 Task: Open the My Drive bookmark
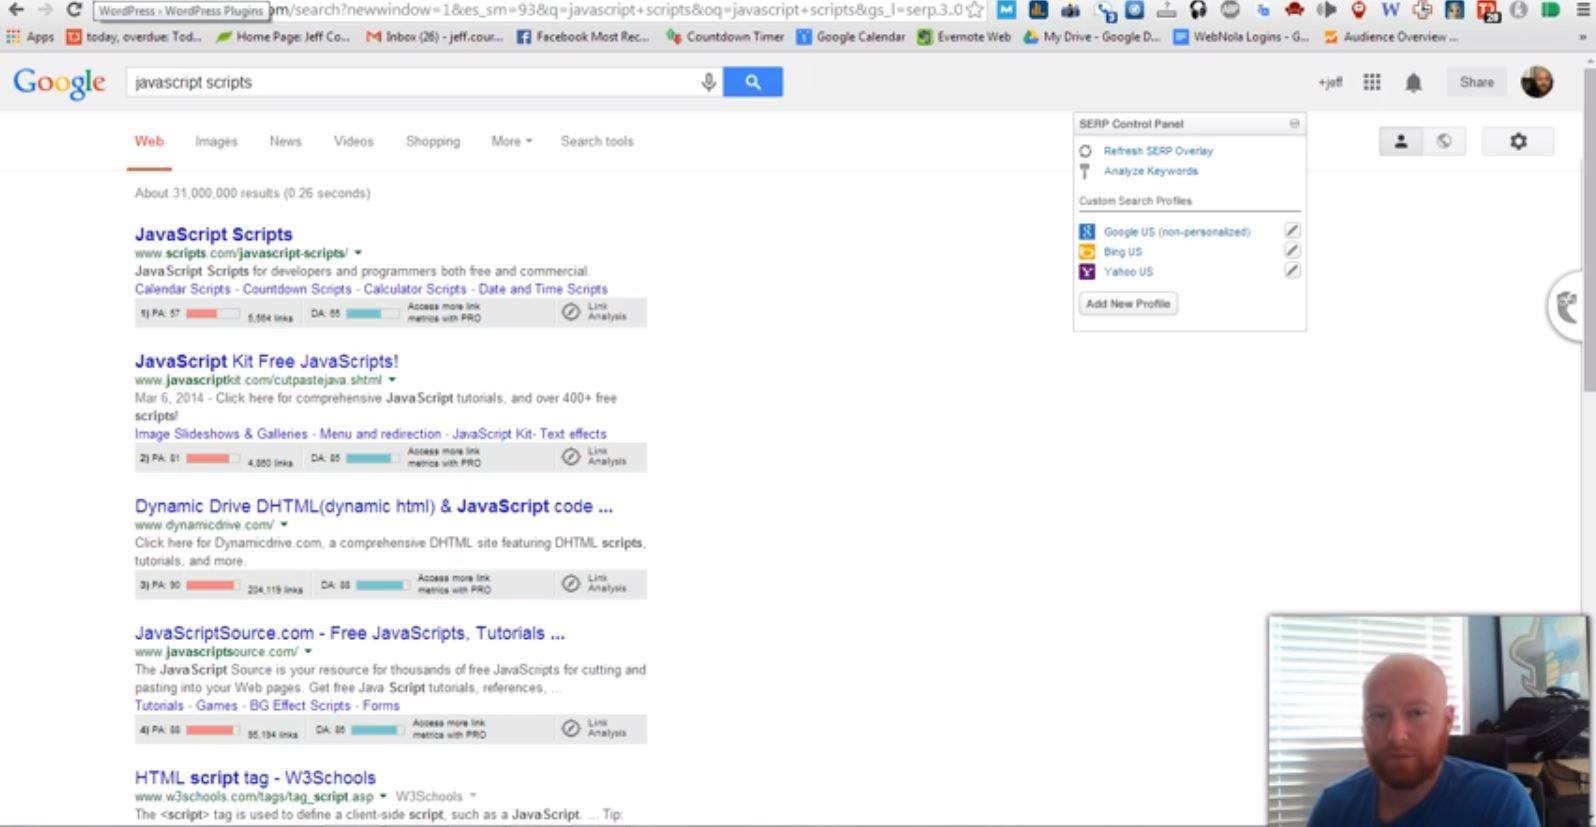click(x=1091, y=37)
